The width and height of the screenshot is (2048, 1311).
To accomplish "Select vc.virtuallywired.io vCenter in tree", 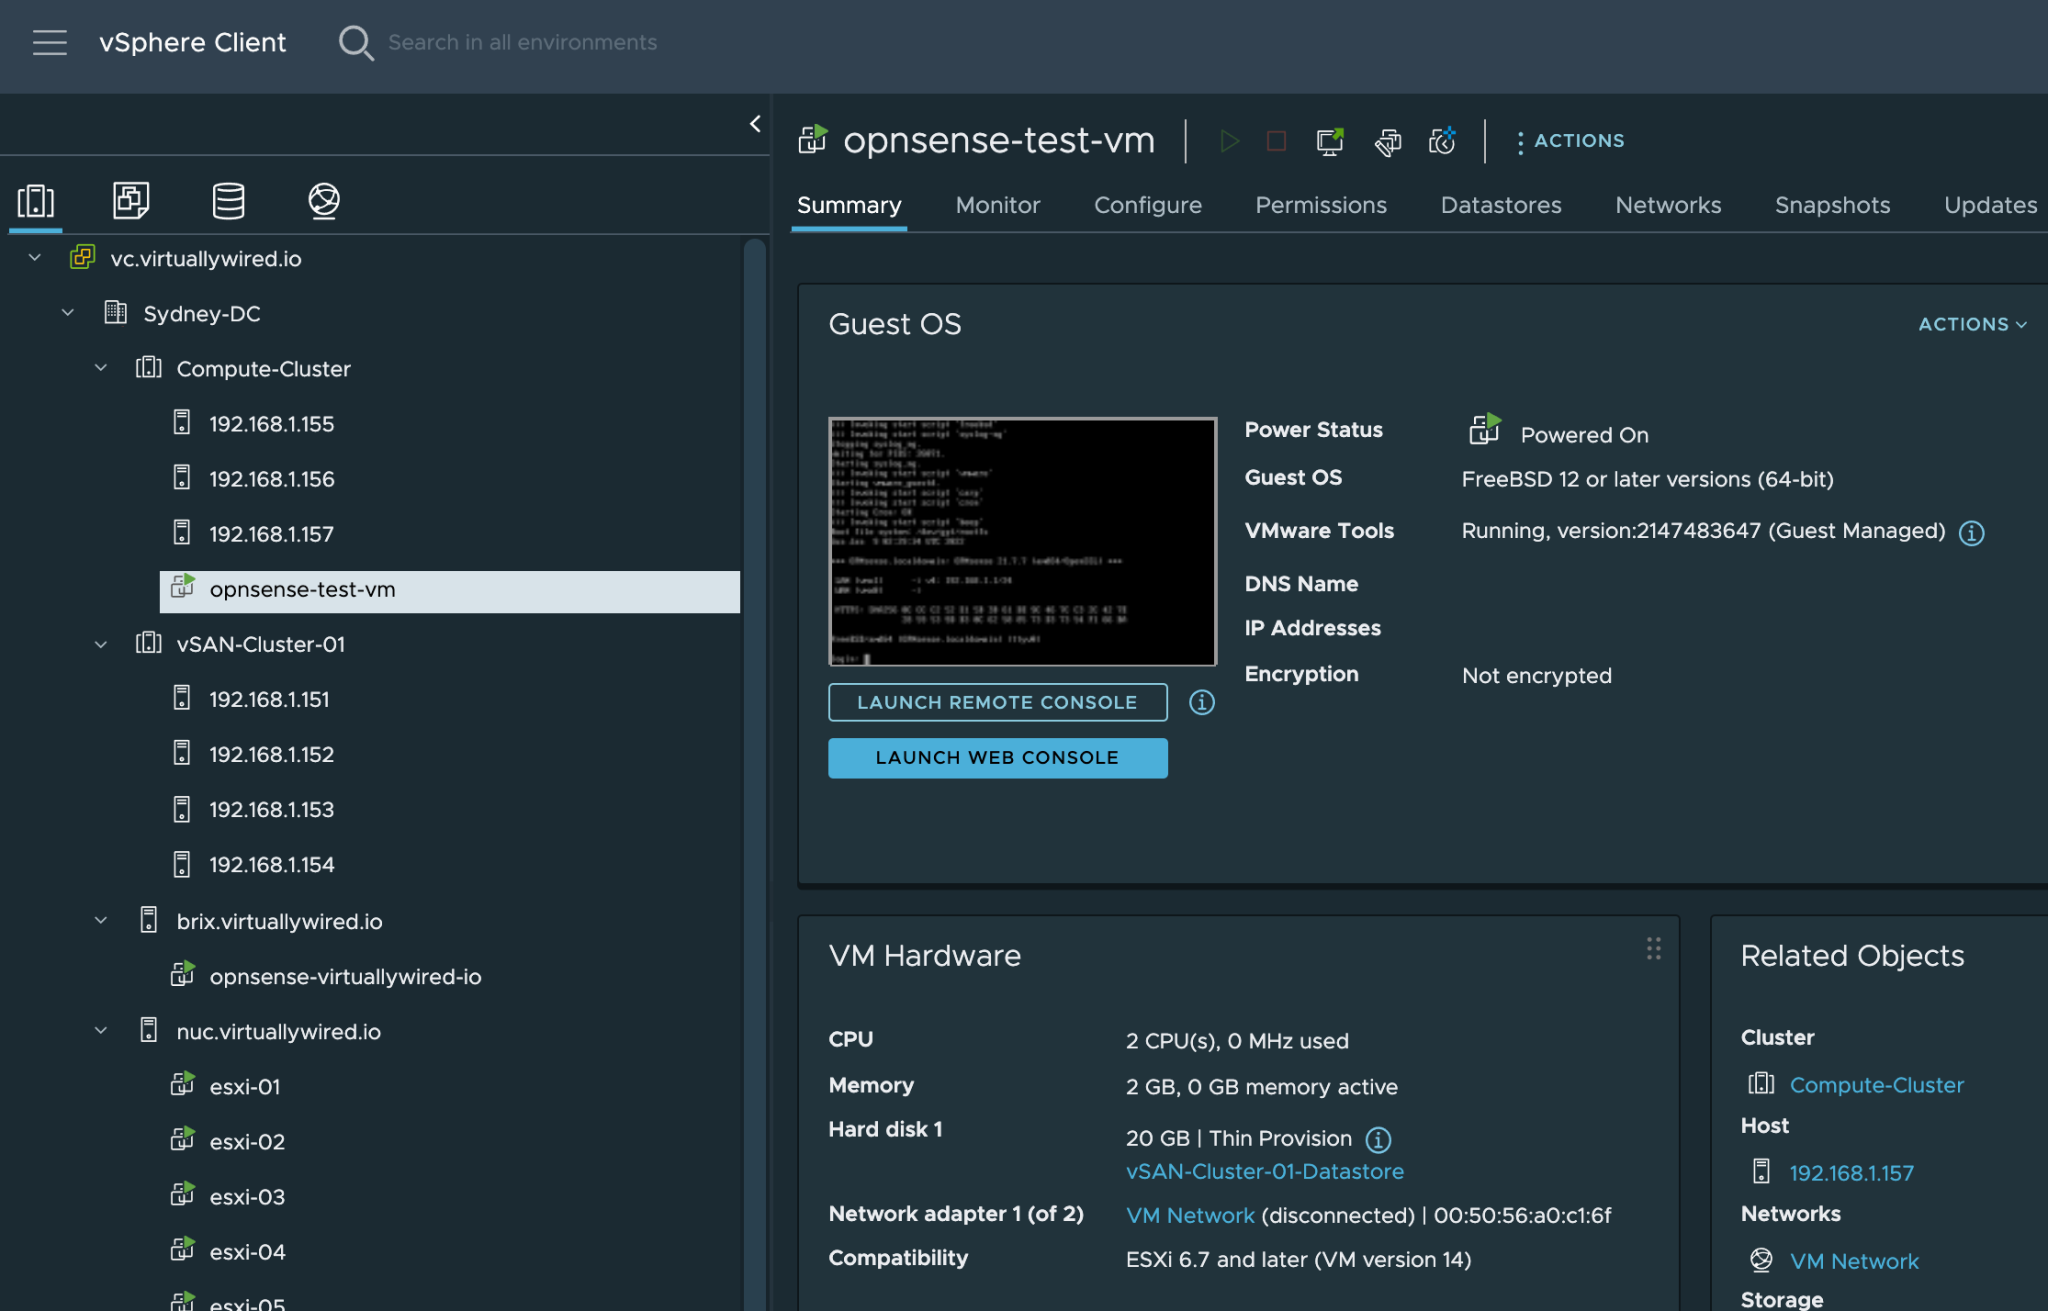I will (205, 258).
